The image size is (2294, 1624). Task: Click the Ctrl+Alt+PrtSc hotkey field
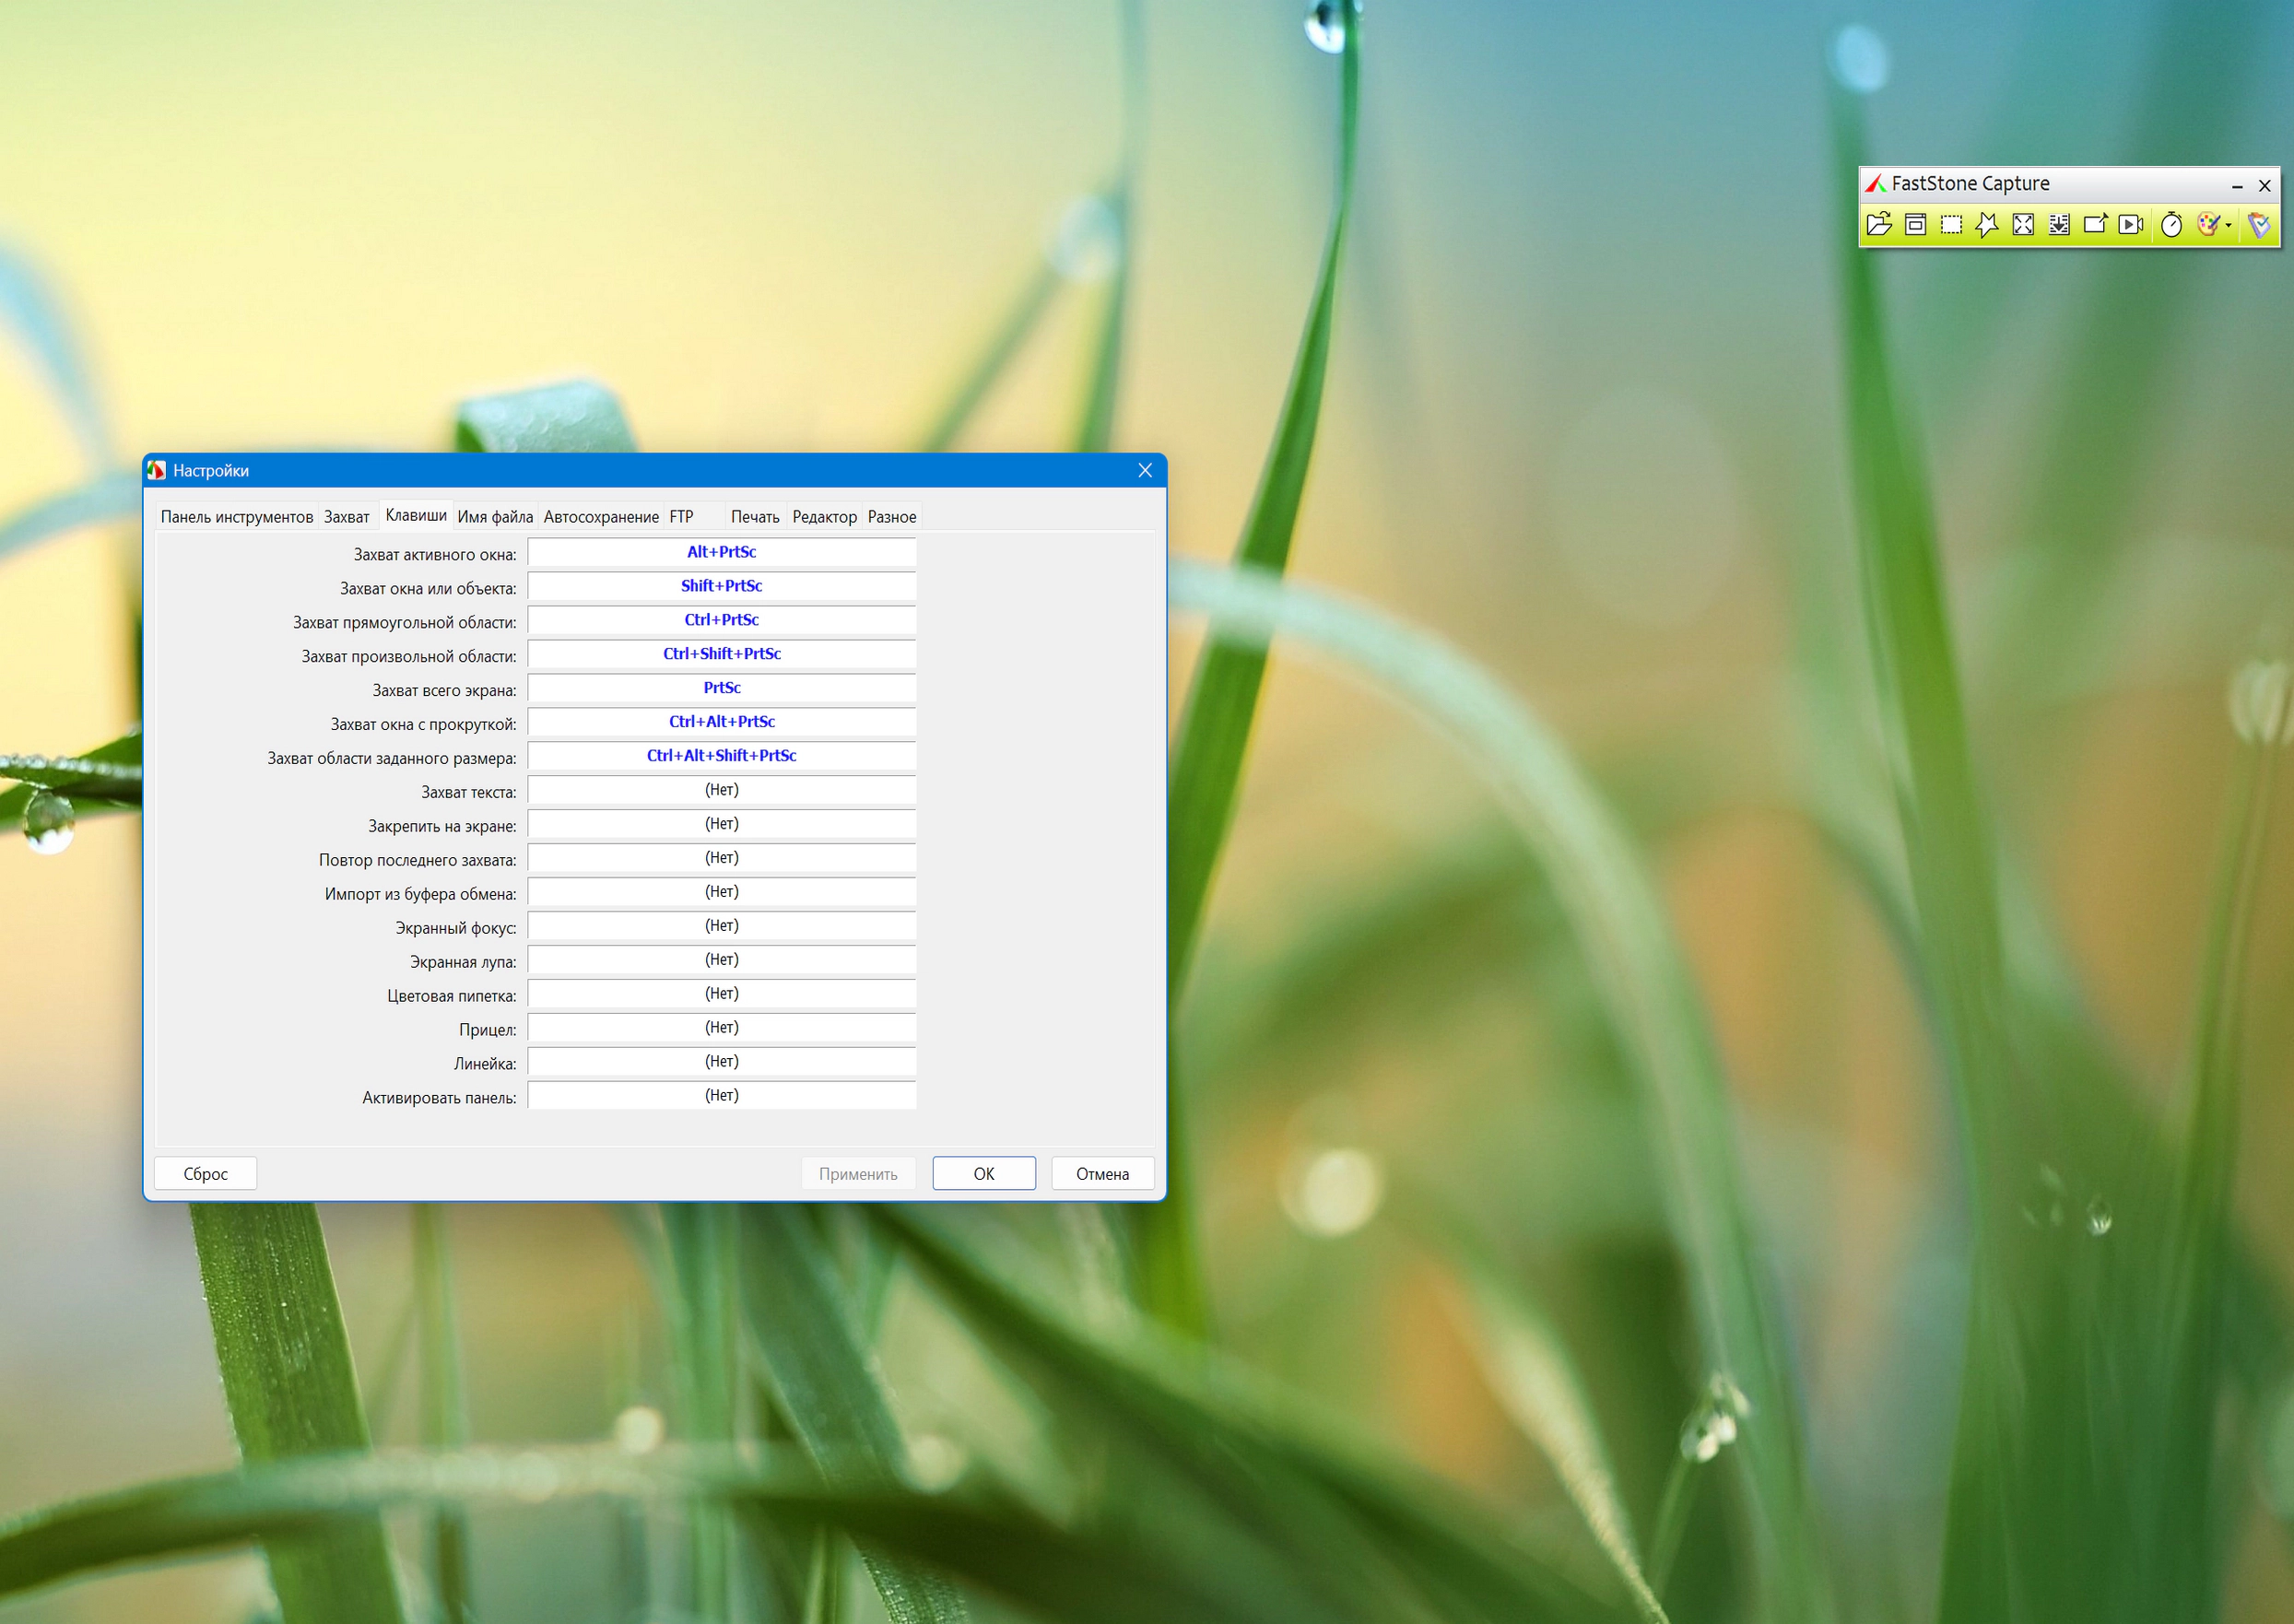coord(722,722)
